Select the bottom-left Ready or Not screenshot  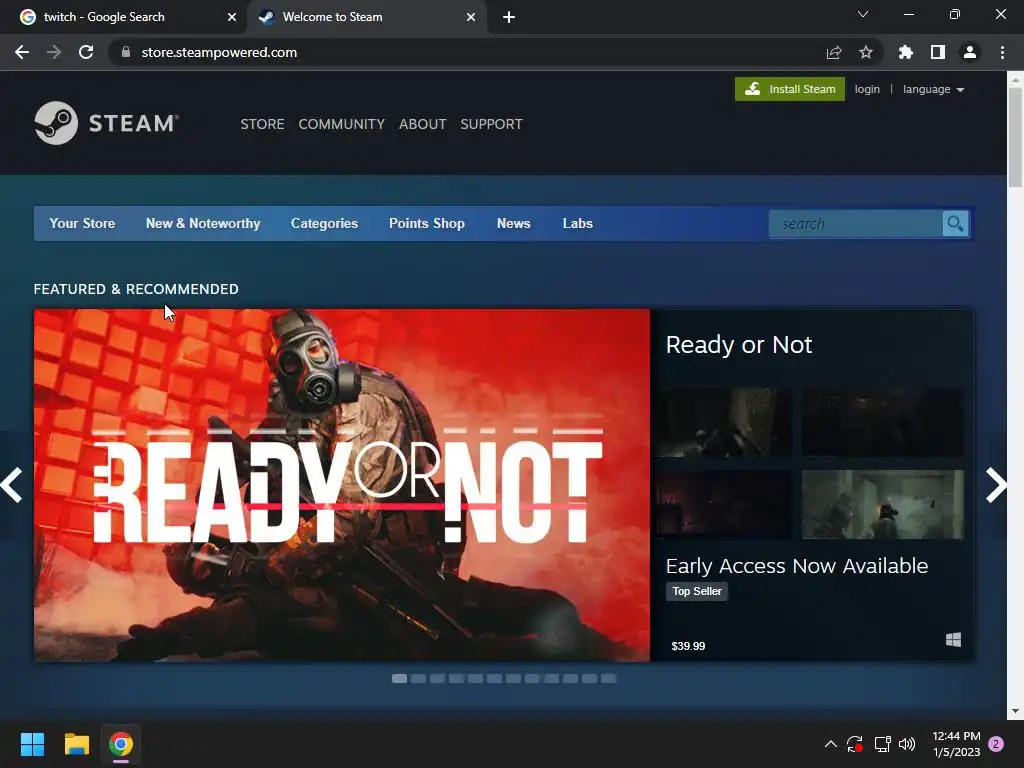[723, 504]
